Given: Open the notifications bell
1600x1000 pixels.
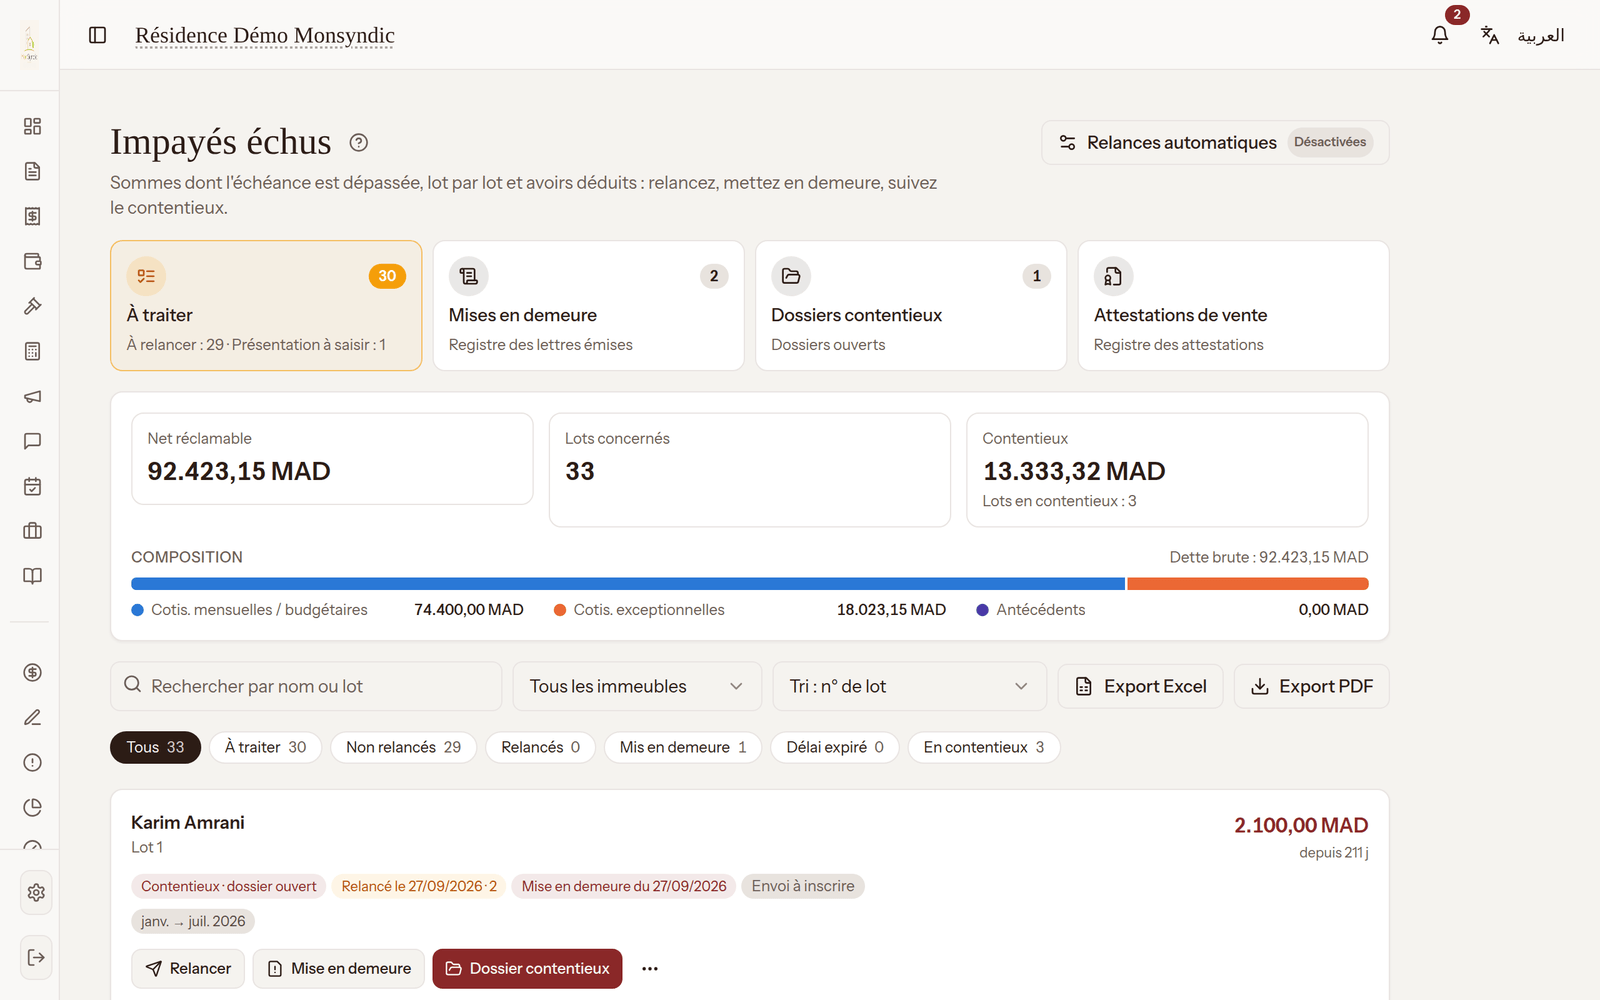Looking at the screenshot, I should [1440, 35].
